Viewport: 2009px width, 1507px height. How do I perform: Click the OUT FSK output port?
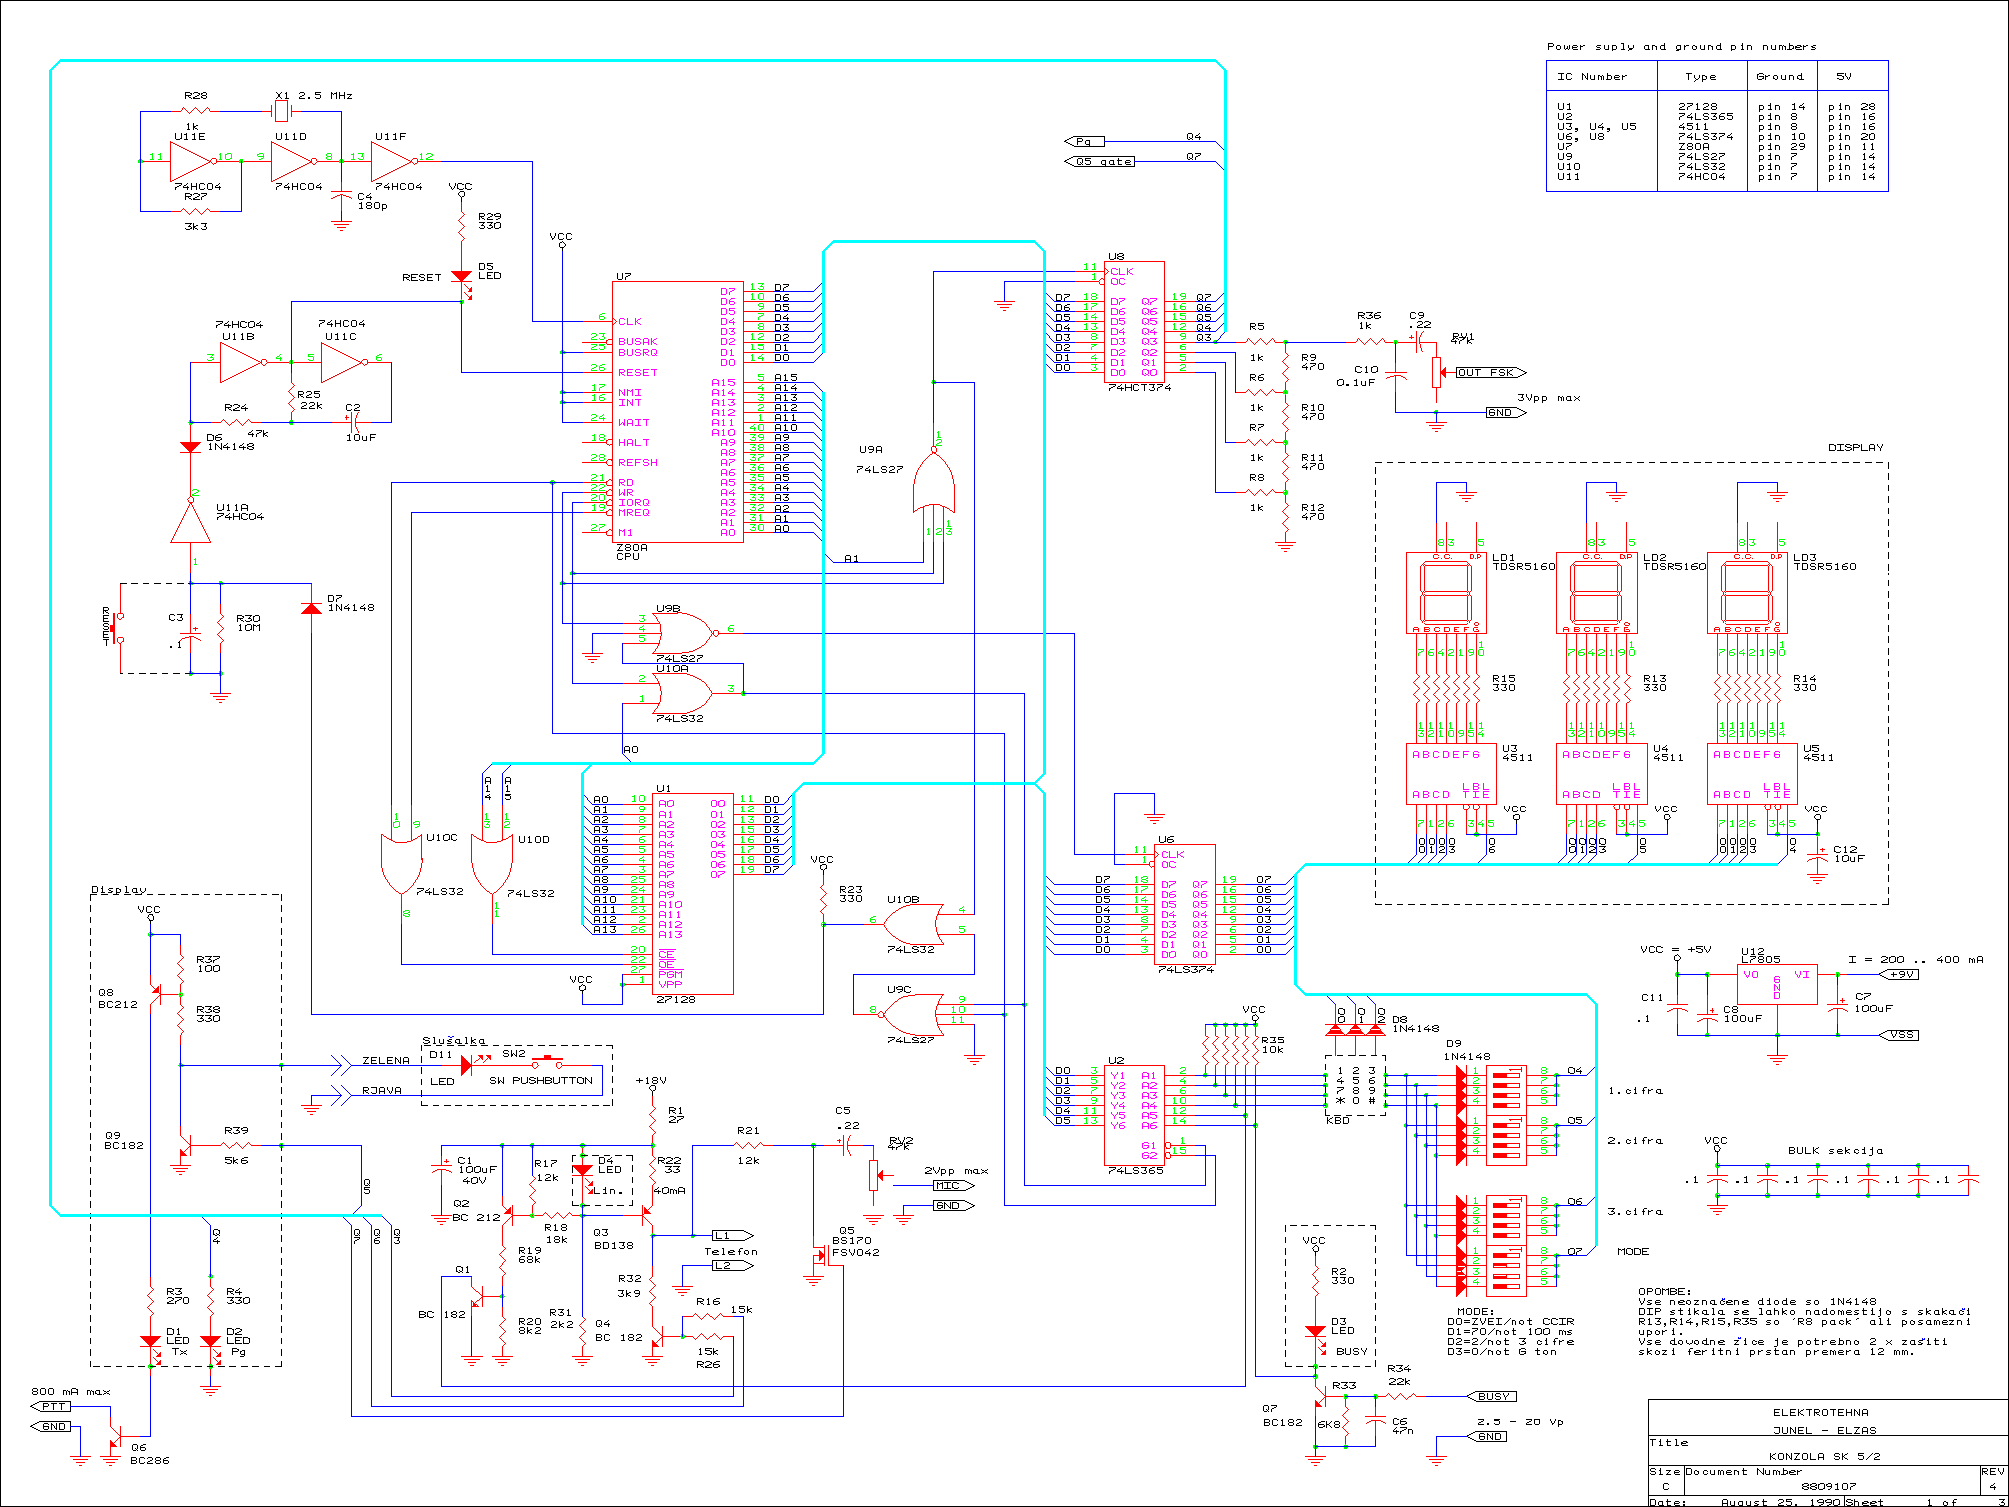point(1491,372)
